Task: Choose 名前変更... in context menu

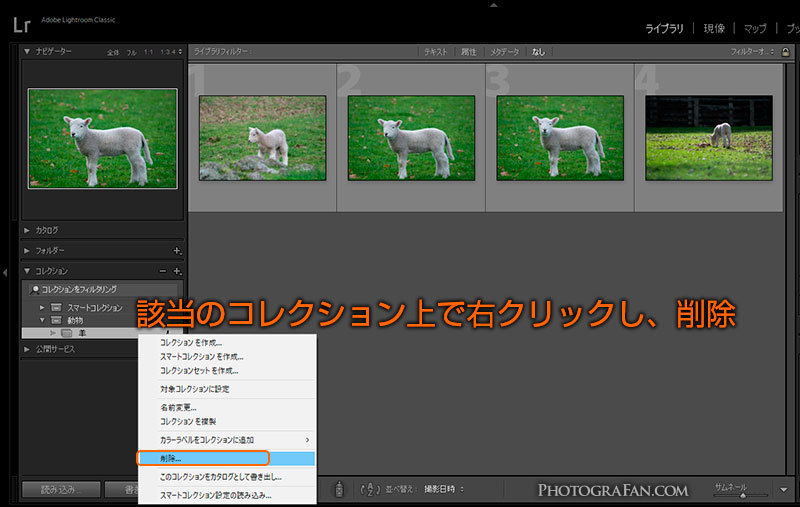Action: tap(227, 407)
